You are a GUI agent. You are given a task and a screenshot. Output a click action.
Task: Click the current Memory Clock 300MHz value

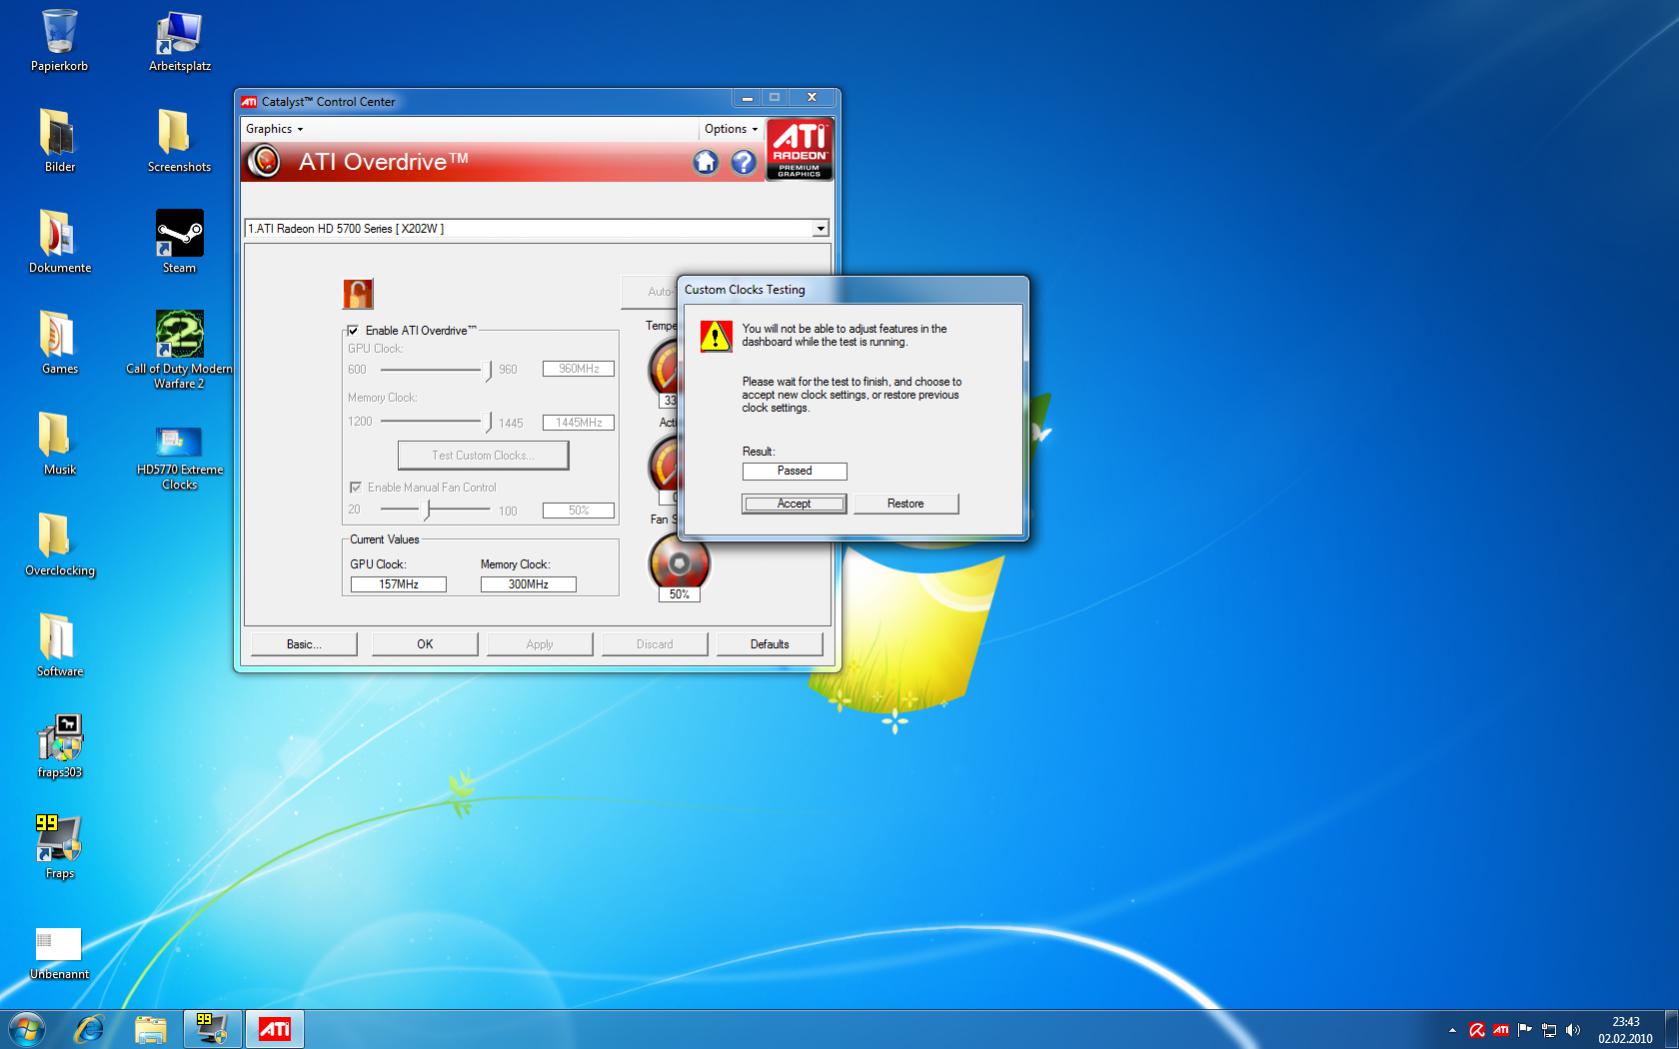(528, 584)
